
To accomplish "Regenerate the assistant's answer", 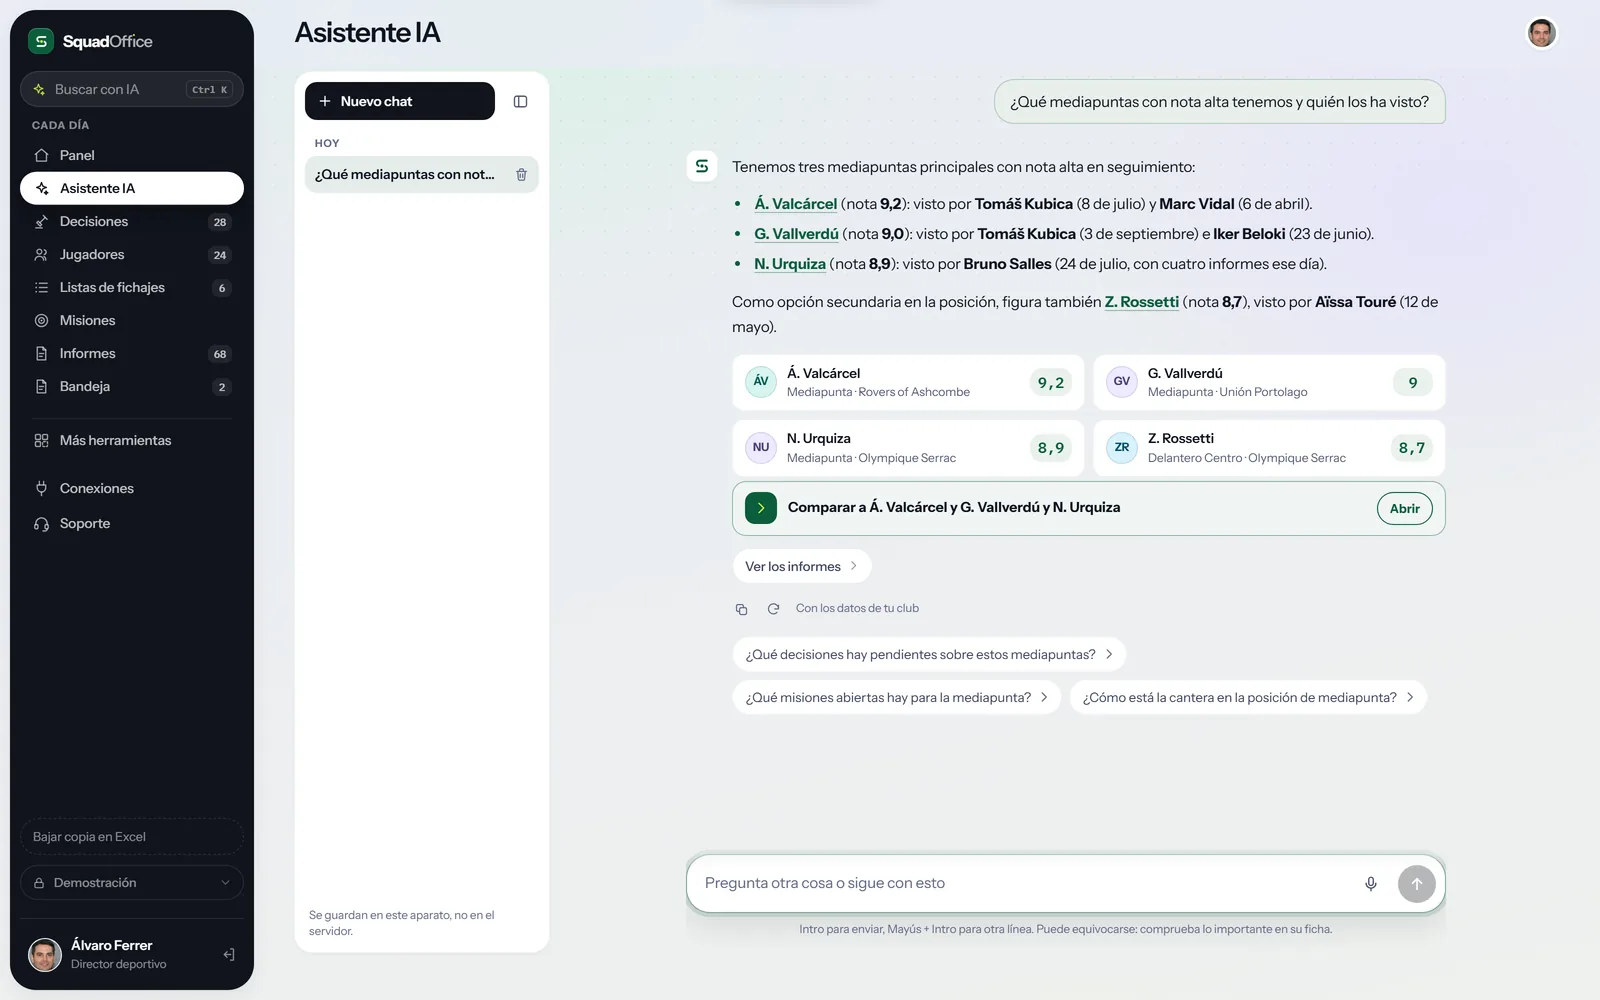I will coord(773,608).
